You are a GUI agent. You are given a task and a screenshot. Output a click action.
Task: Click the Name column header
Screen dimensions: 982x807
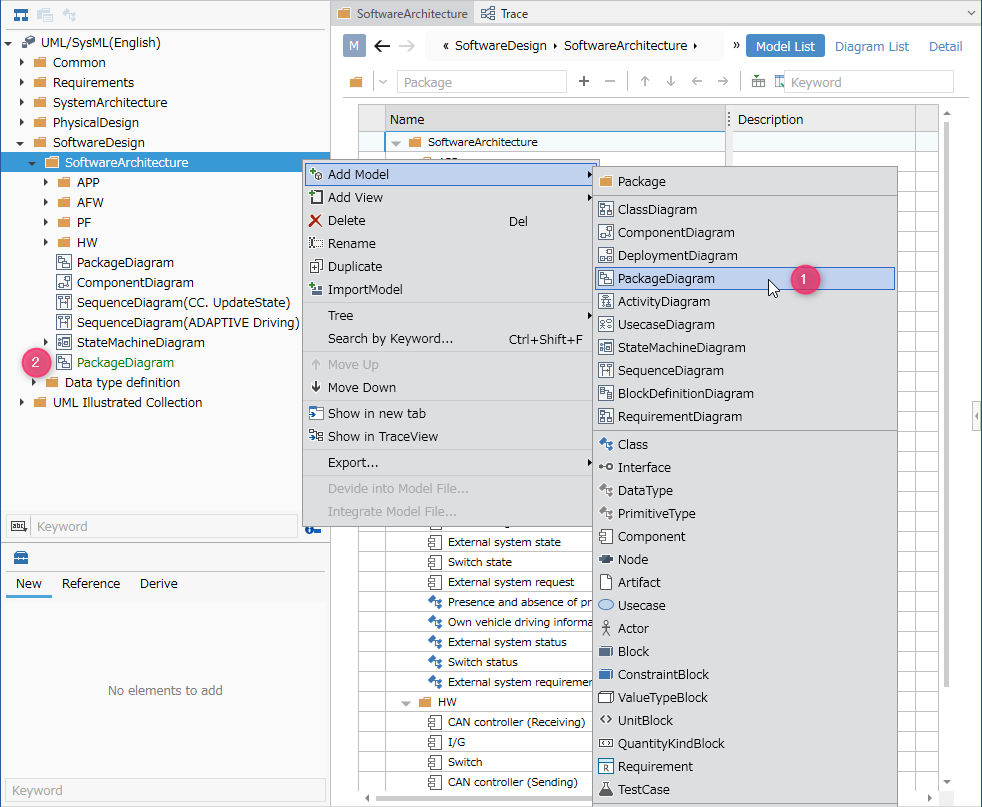tap(555, 119)
